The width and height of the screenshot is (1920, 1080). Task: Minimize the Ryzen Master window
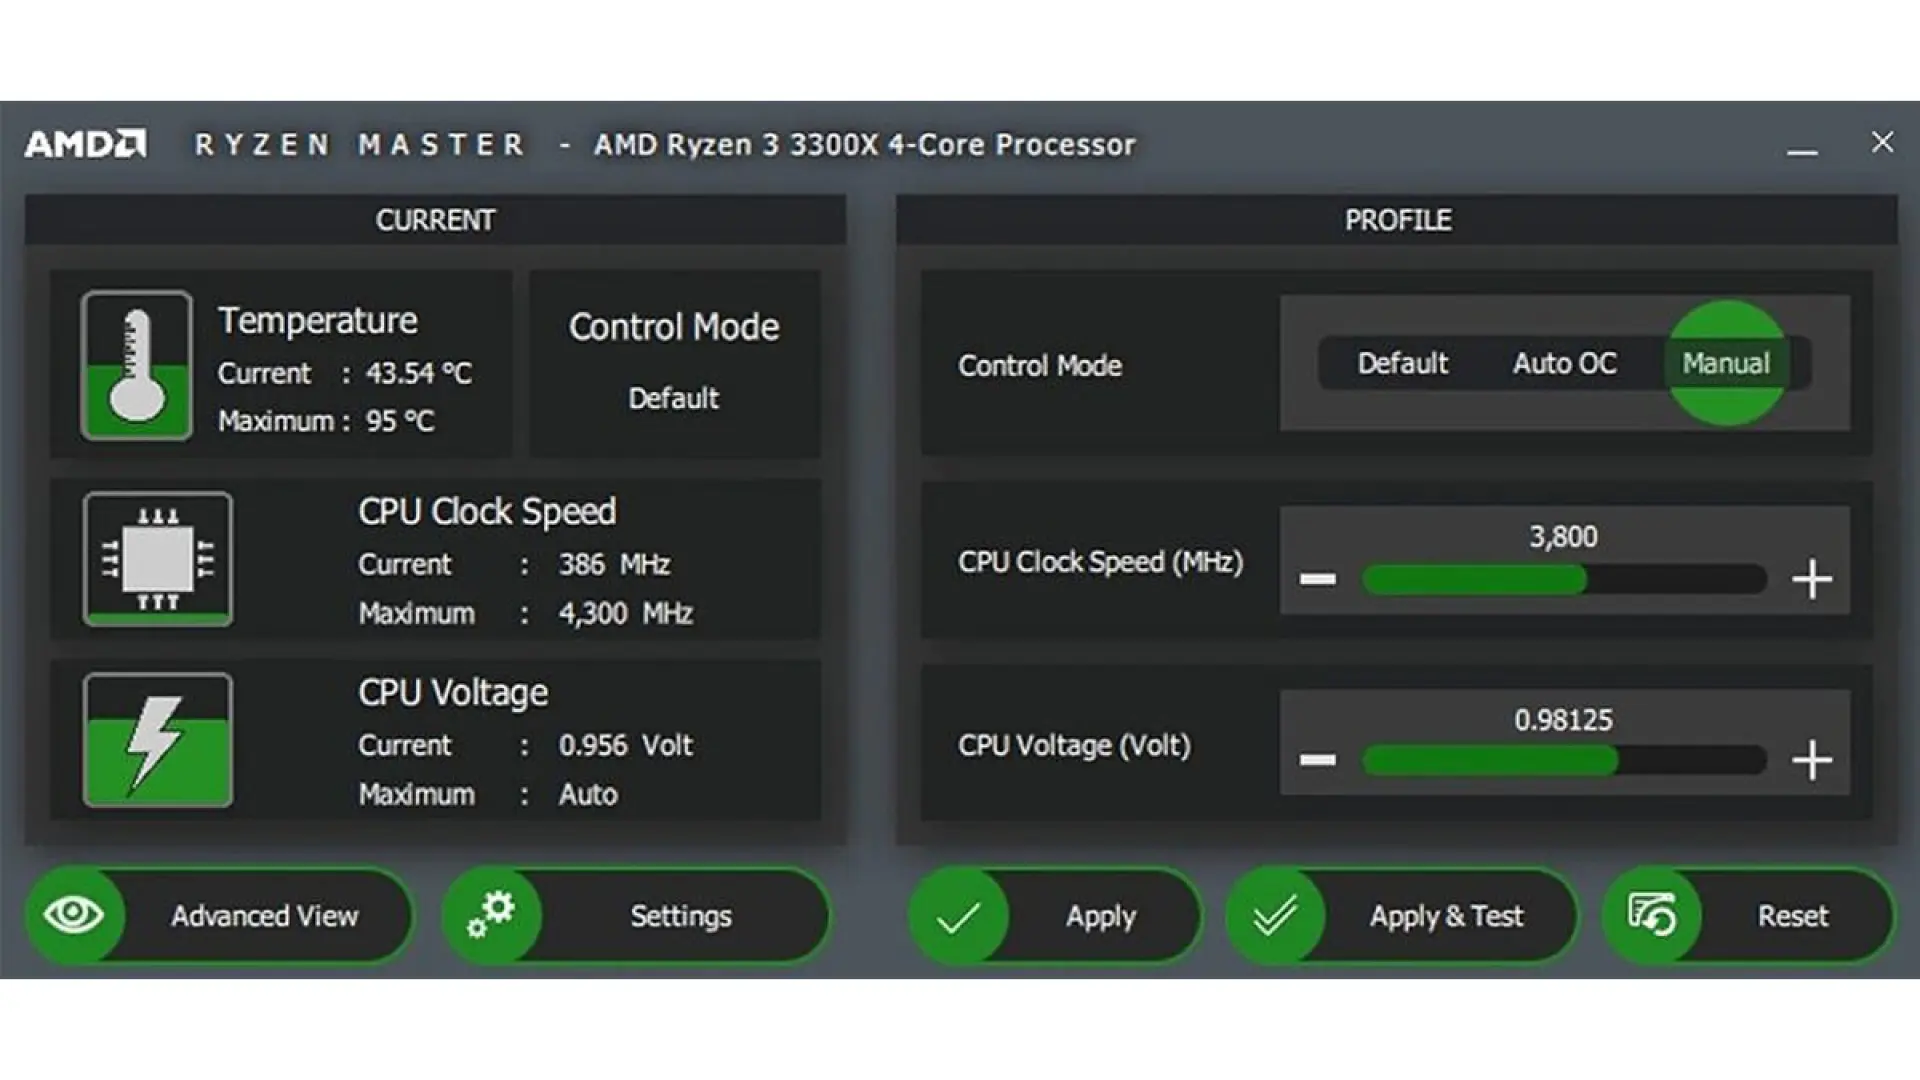1802,151
